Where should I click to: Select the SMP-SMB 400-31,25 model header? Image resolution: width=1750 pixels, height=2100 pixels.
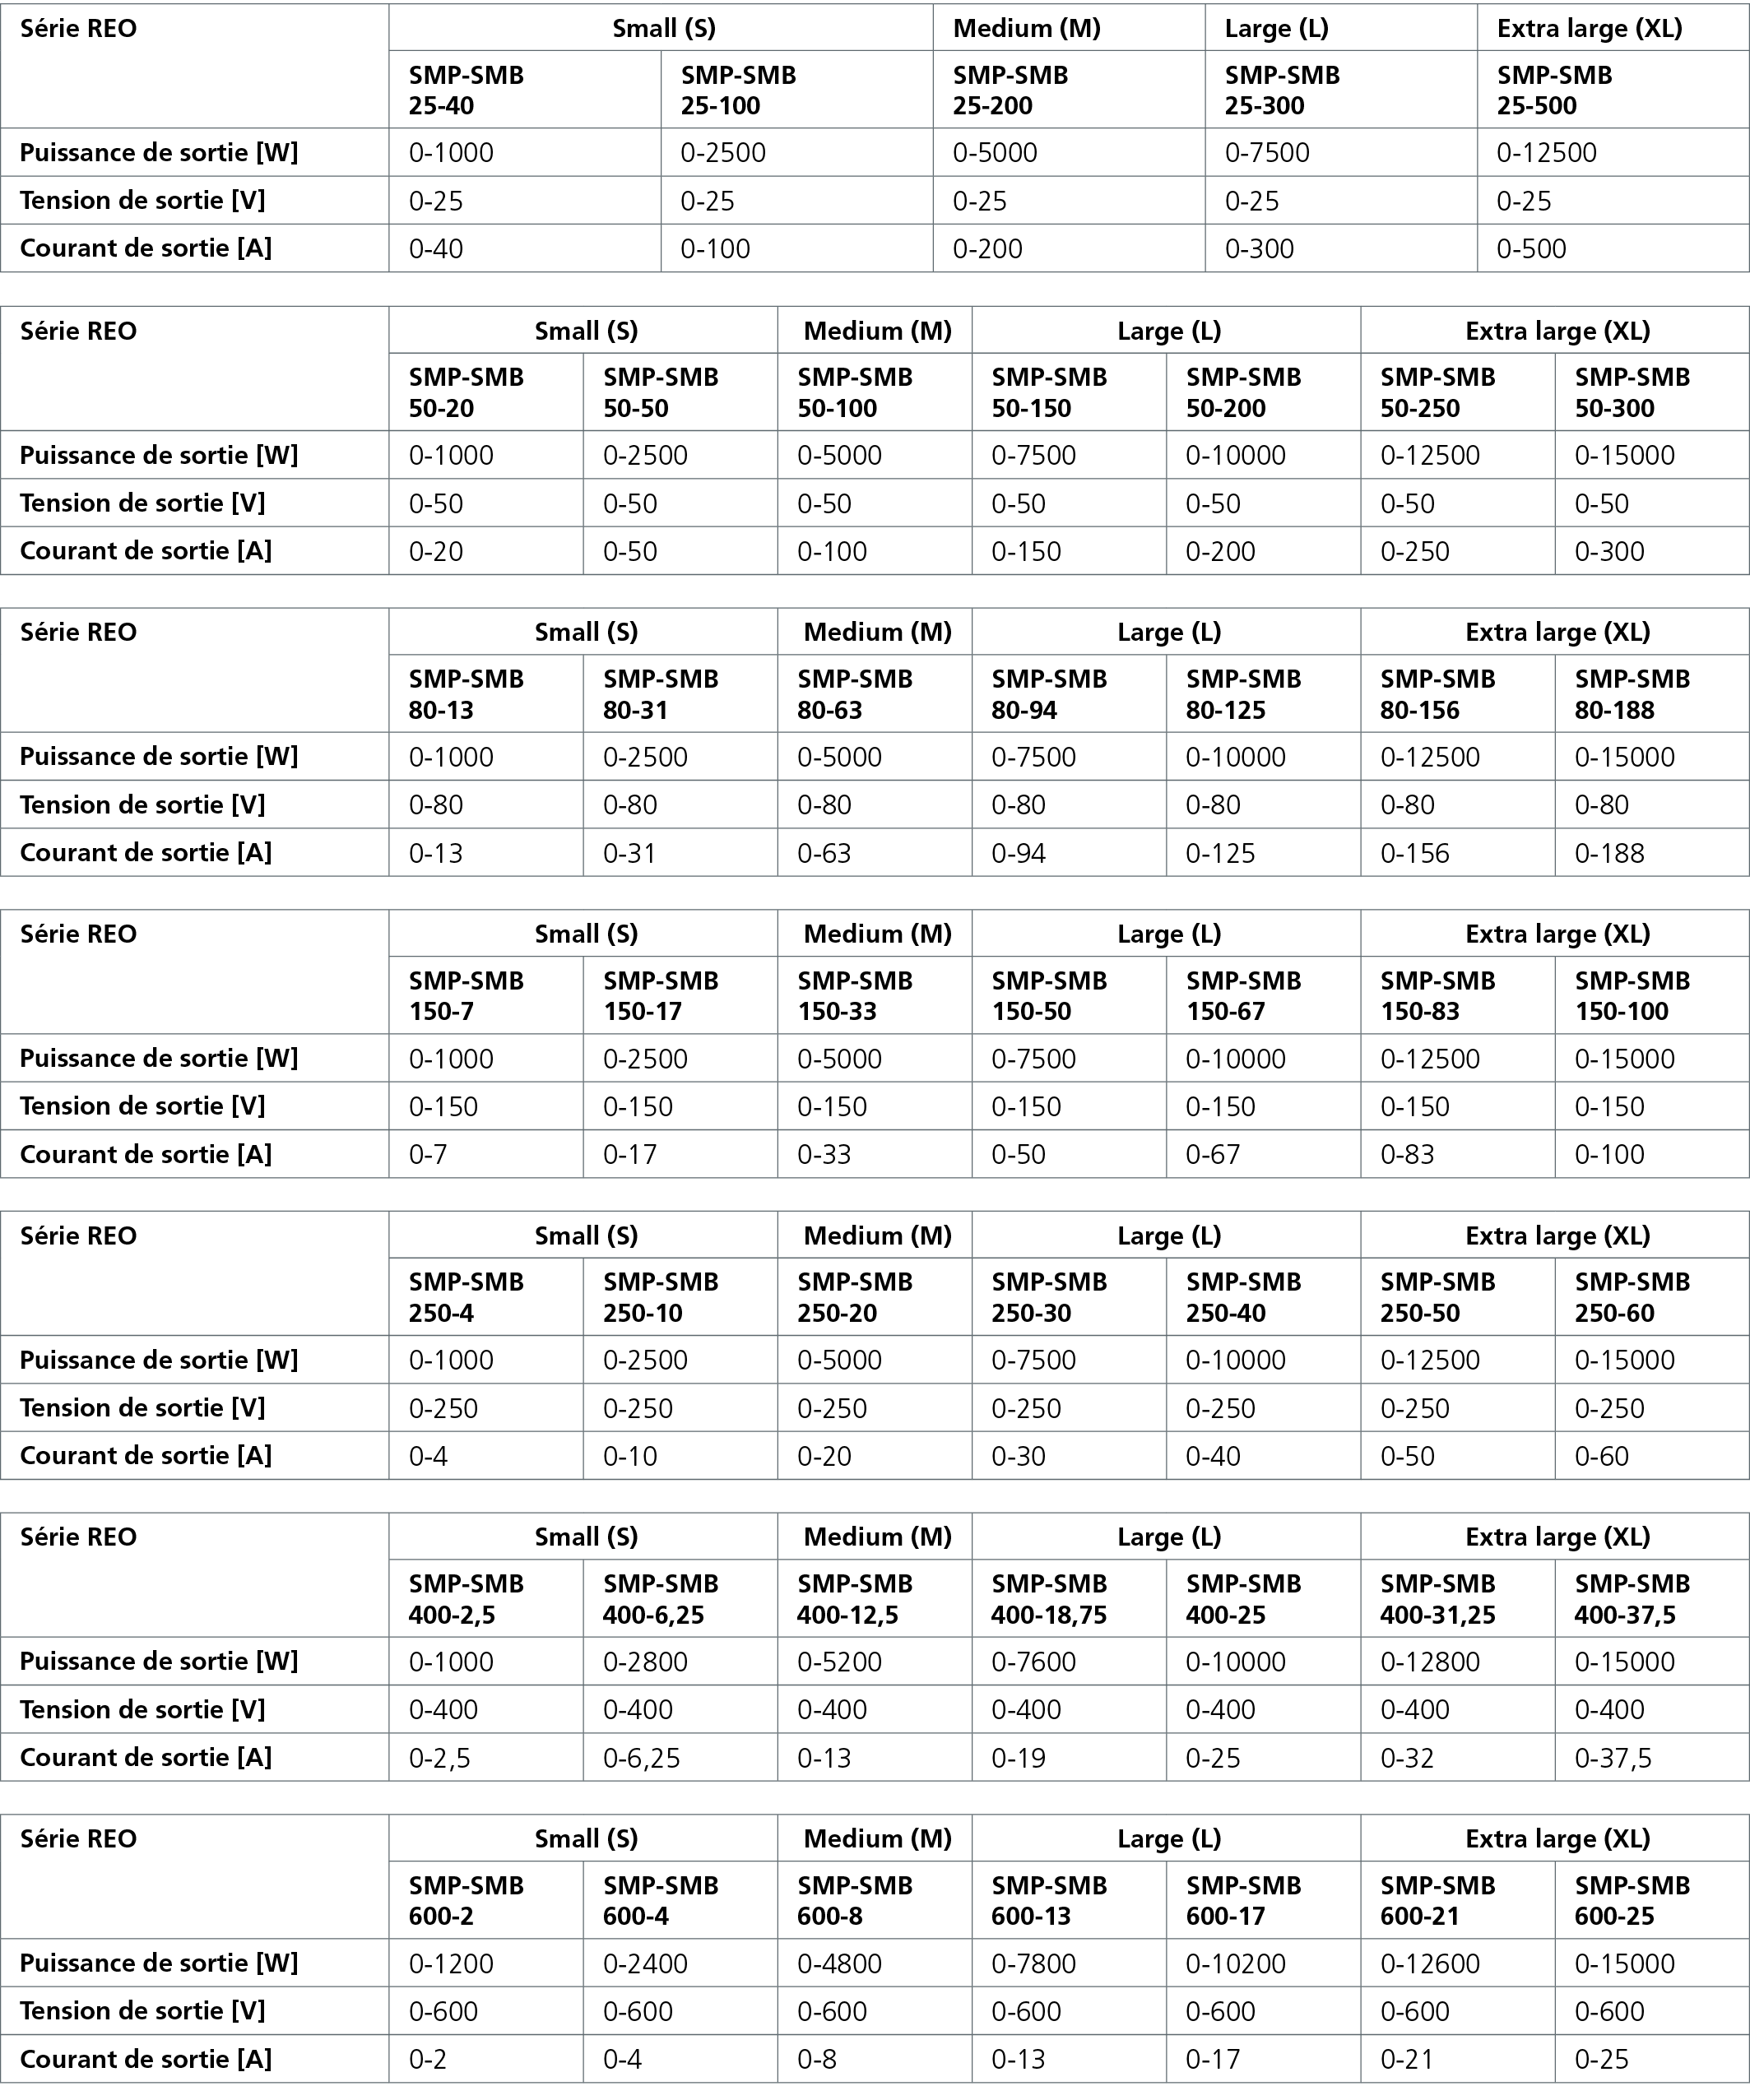pyautogui.click(x=1438, y=1599)
